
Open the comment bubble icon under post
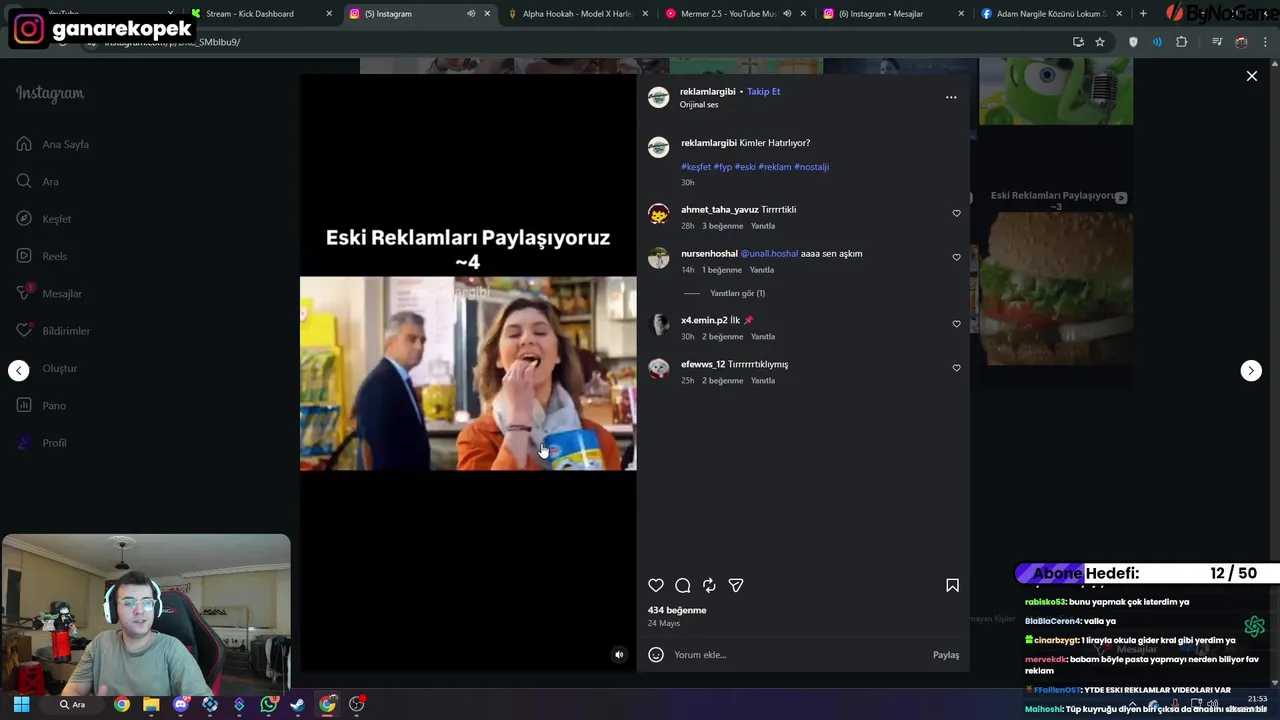(683, 585)
